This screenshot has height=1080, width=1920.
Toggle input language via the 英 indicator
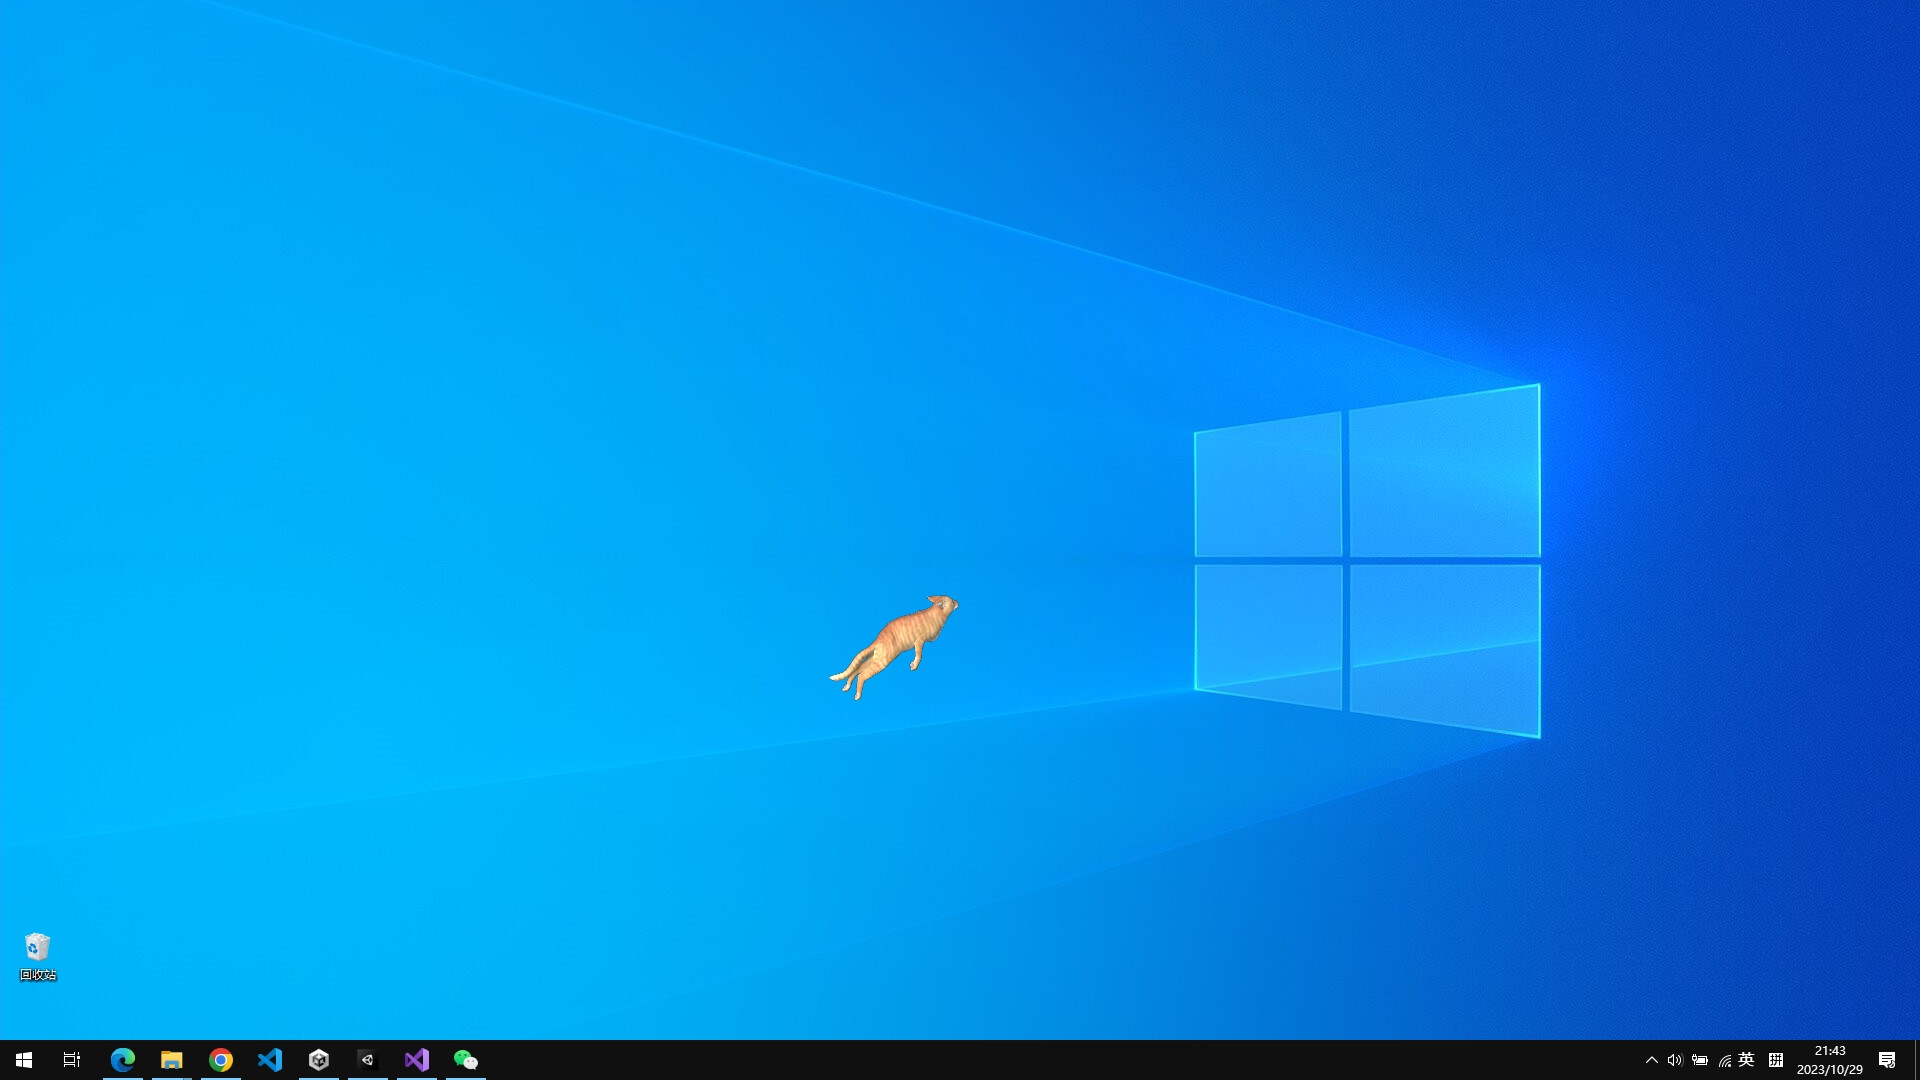tap(1747, 1060)
